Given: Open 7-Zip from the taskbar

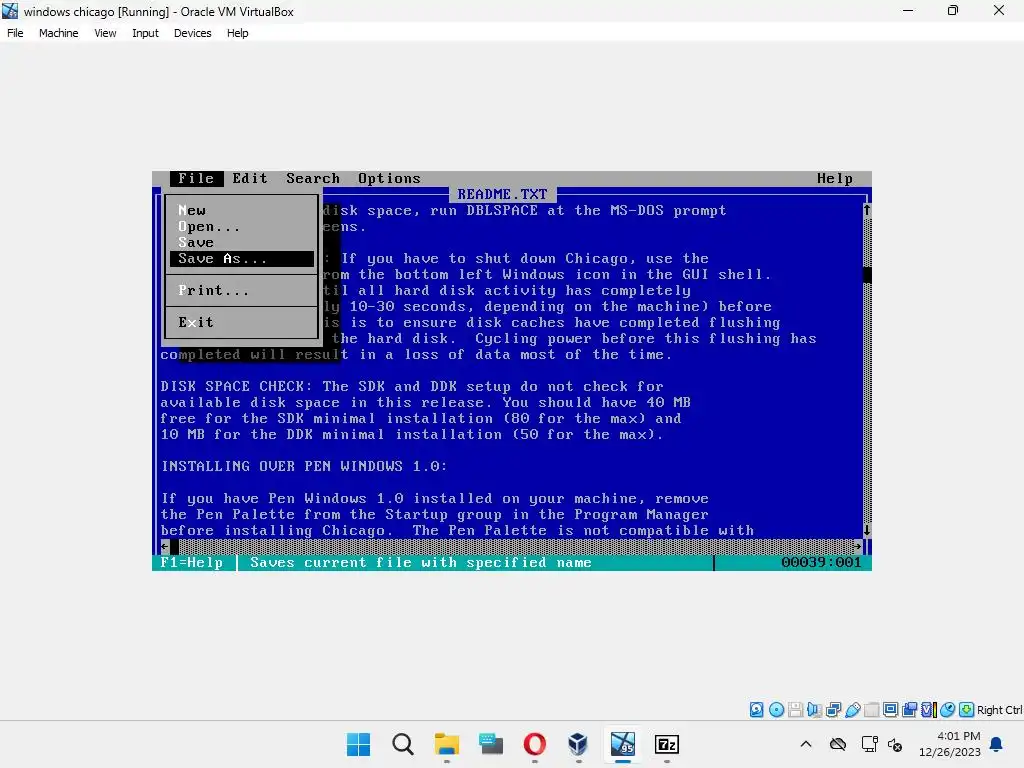Looking at the screenshot, I should [666, 744].
